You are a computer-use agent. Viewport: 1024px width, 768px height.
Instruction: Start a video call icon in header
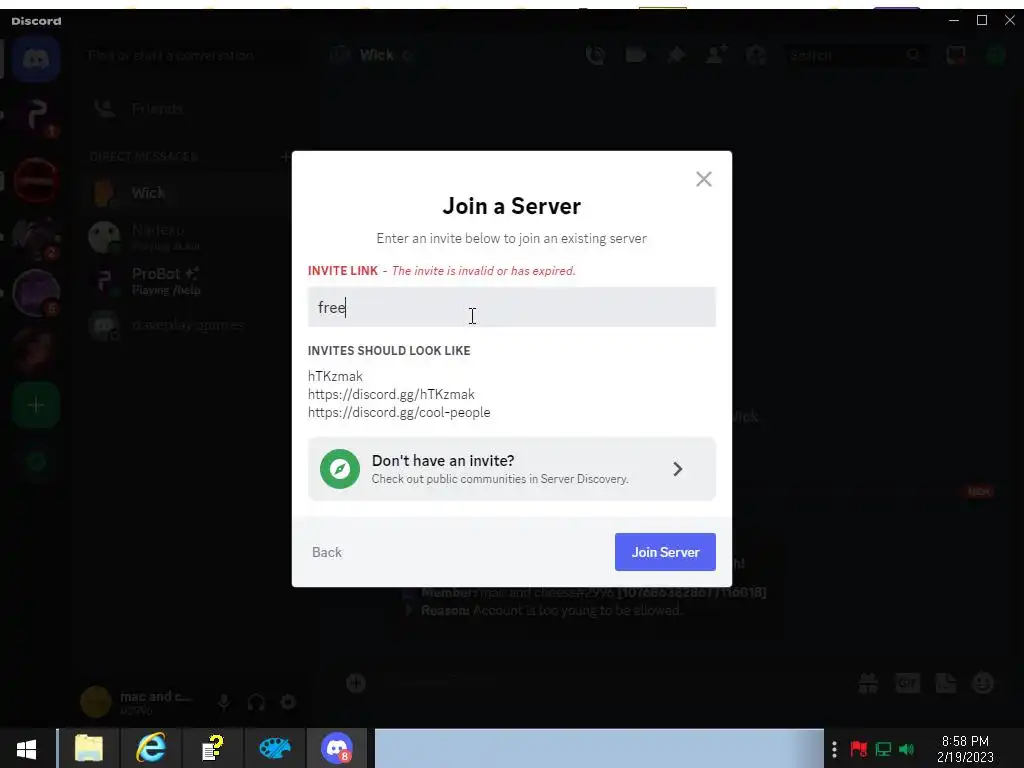pyautogui.click(x=635, y=56)
